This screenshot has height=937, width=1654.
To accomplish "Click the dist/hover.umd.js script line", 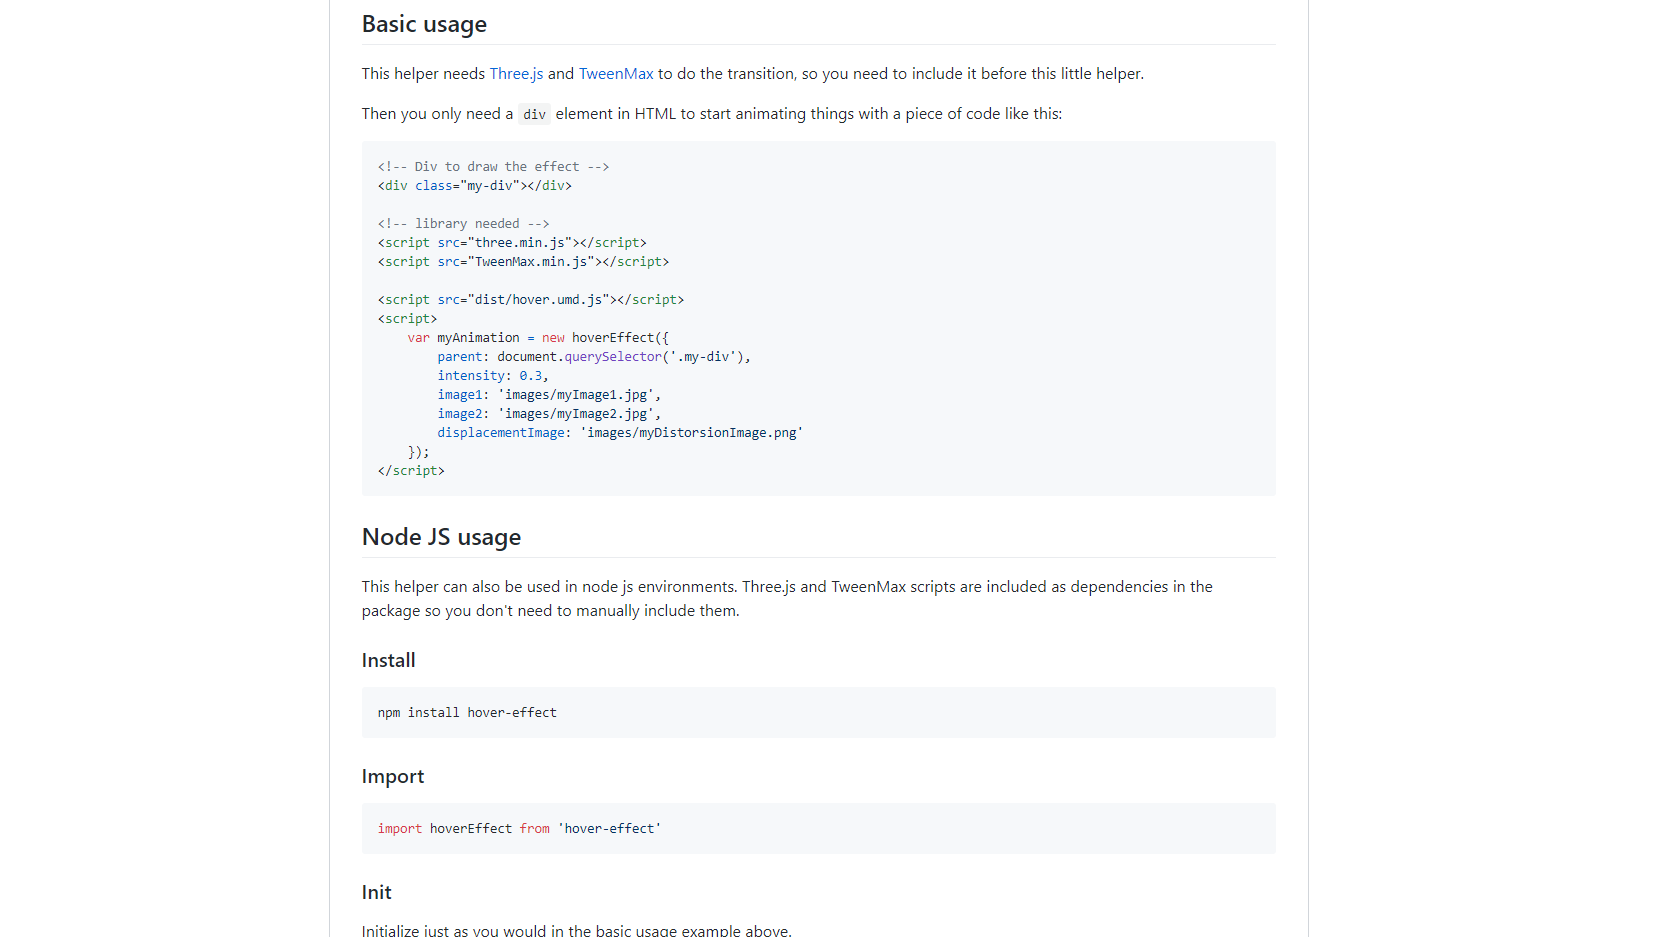I will tap(531, 300).
